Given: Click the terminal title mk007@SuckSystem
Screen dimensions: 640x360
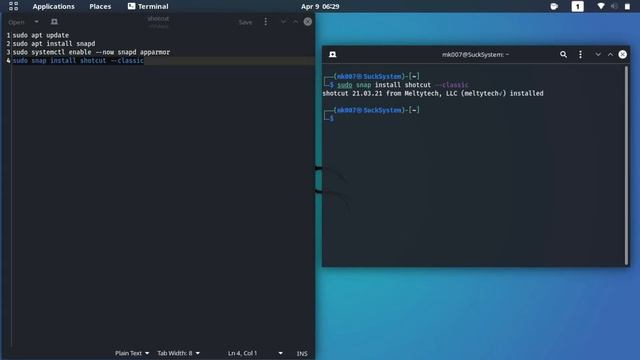Looking at the screenshot, I should coord(476,54).
